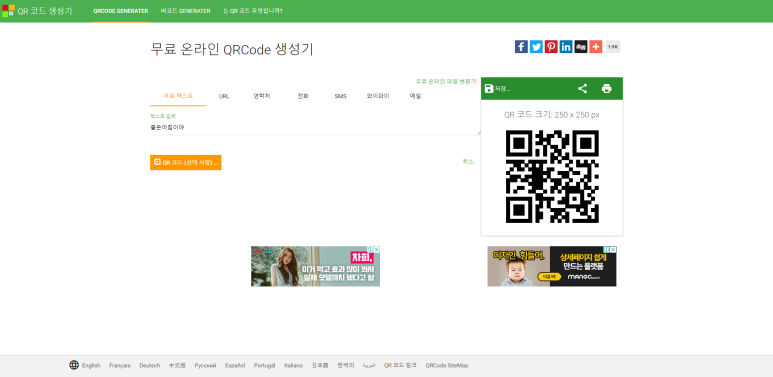Switch to the 와이파이 tab

(378, 96)
